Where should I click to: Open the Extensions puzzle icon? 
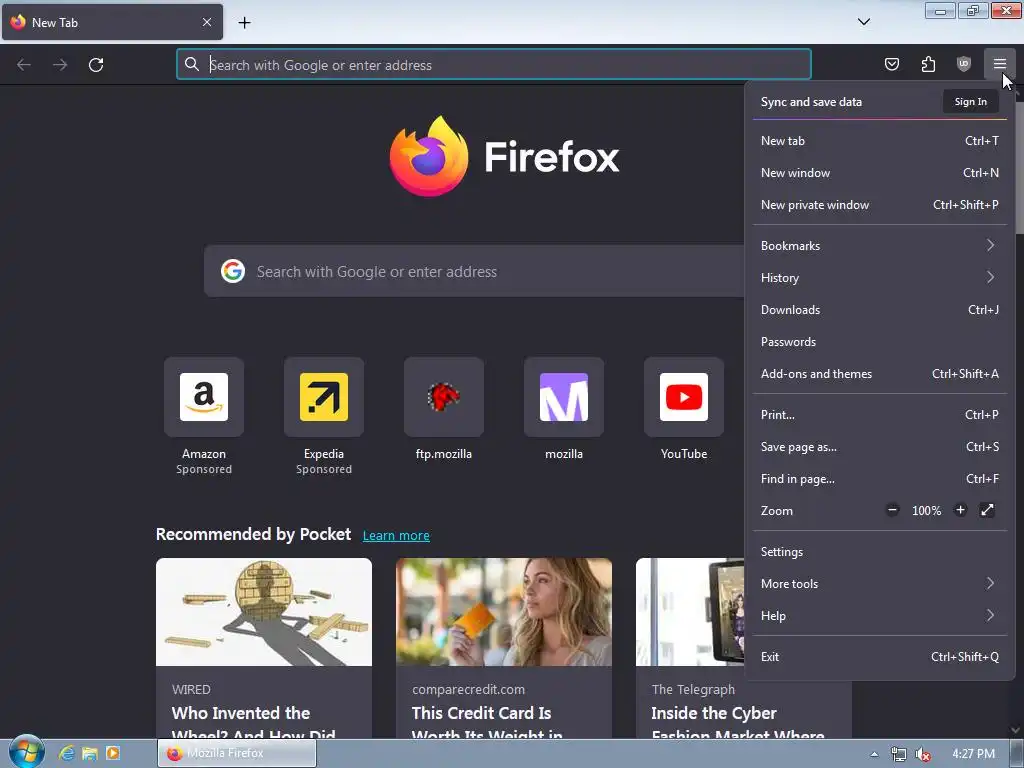[928, 64]
